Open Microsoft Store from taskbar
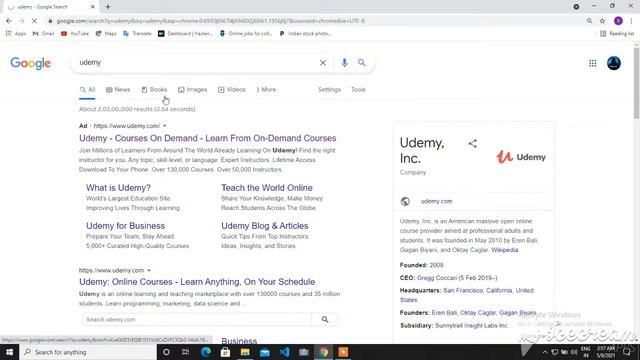 point(225,352)
